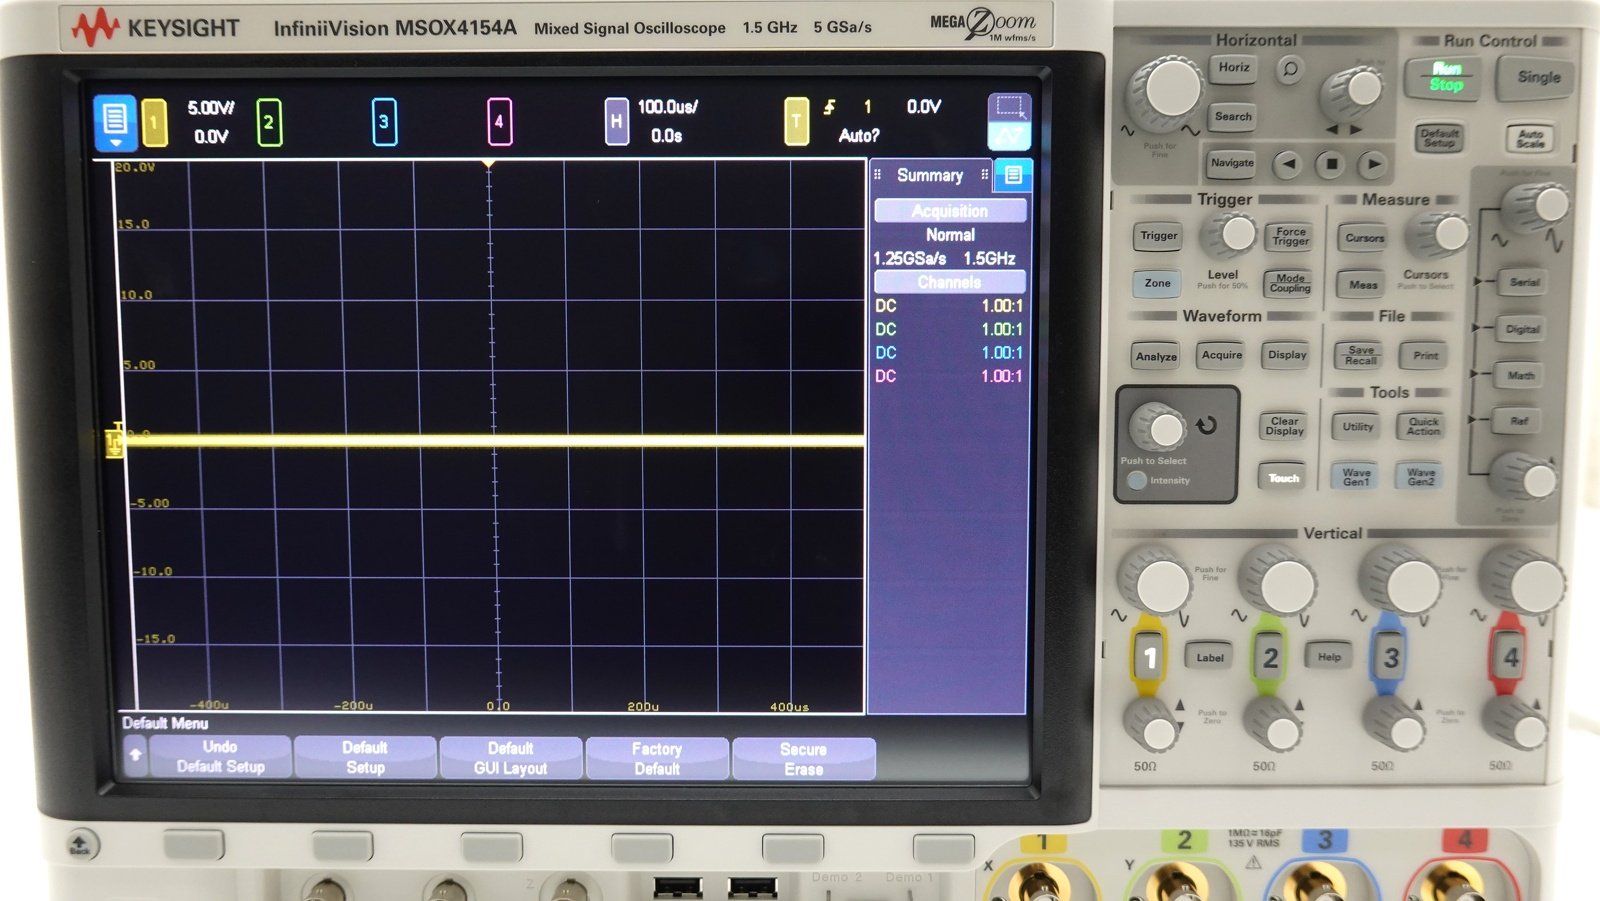Click the Print key
Image resolution: width=1600 pixels, height=901 pixels.
tap(1425, 356)
